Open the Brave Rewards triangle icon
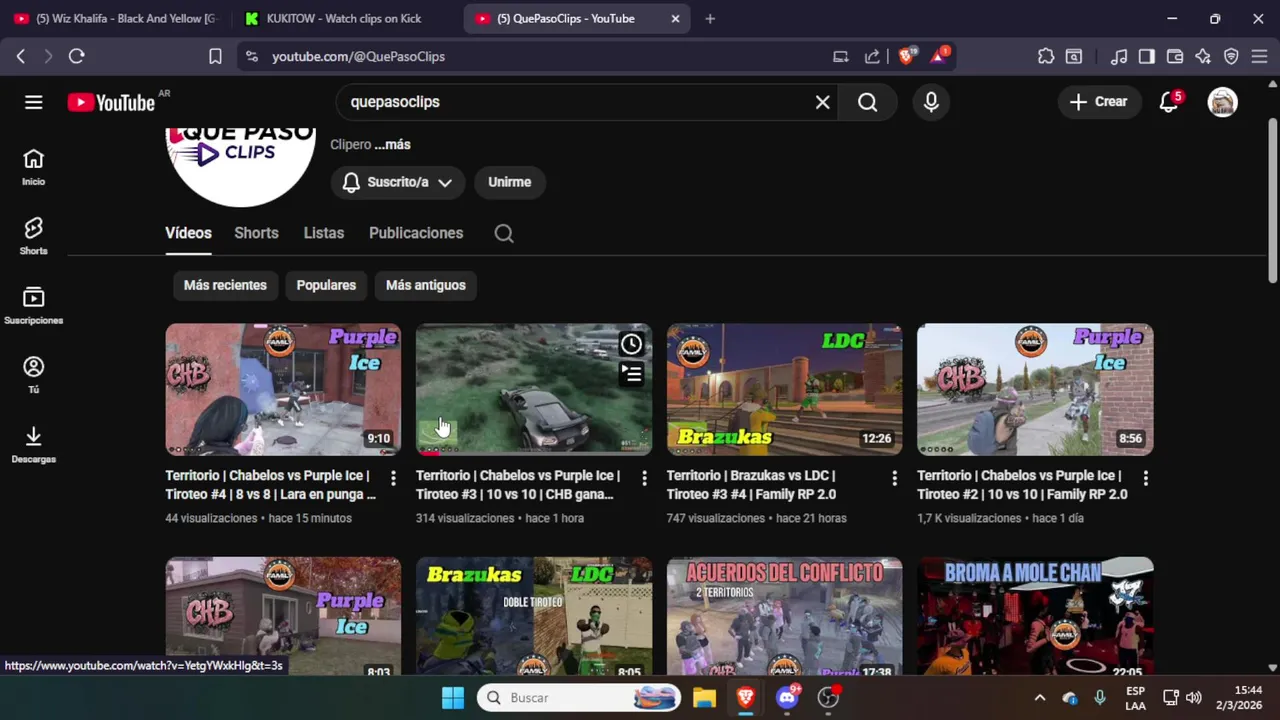Viewport: 1280px width, 720px height. pos(939,56)
